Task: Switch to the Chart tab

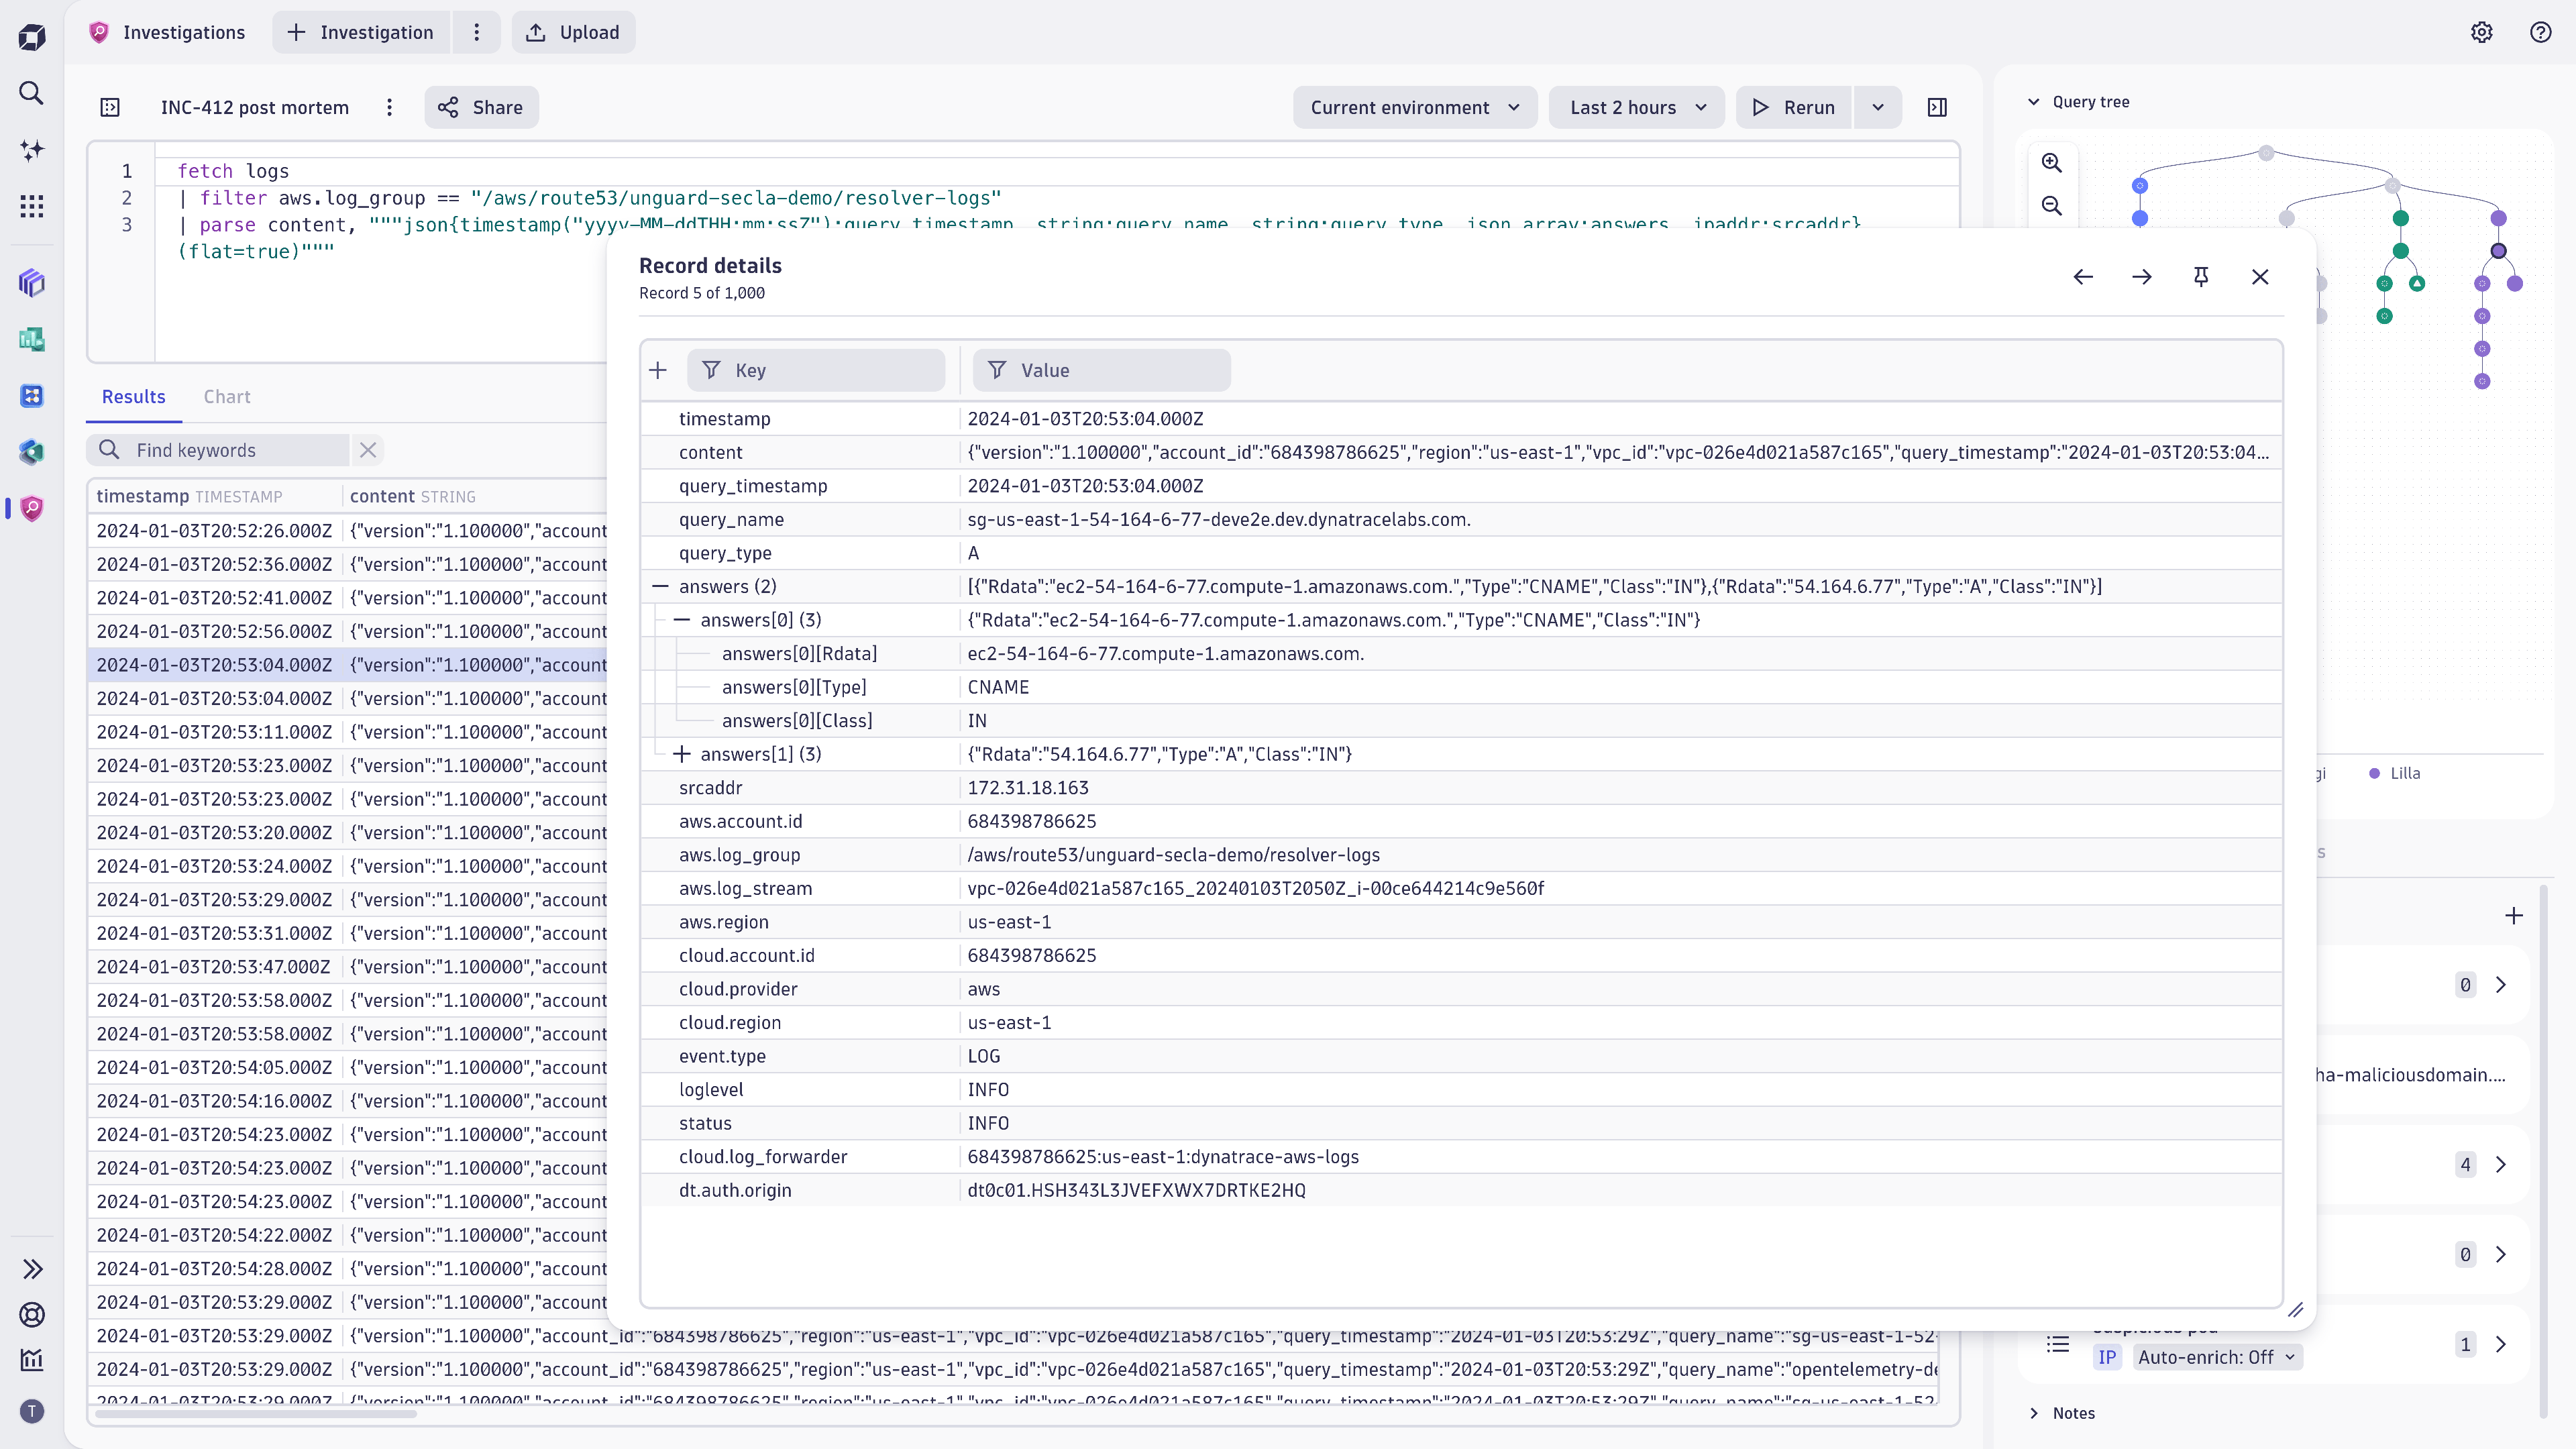Action: point(227,397)
